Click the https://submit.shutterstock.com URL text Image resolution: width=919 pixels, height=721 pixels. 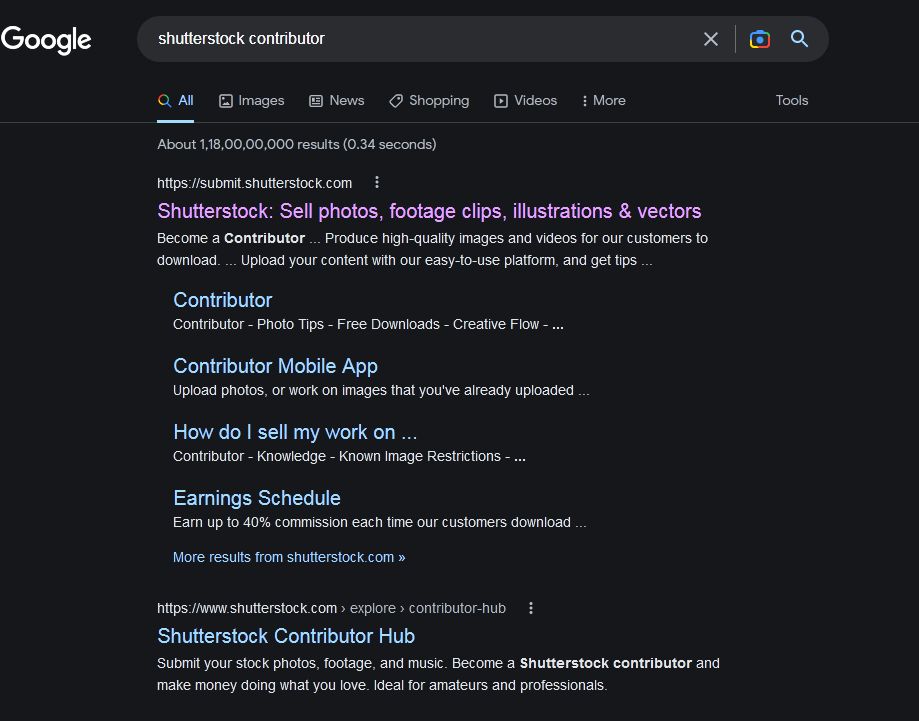pos(254,183)
